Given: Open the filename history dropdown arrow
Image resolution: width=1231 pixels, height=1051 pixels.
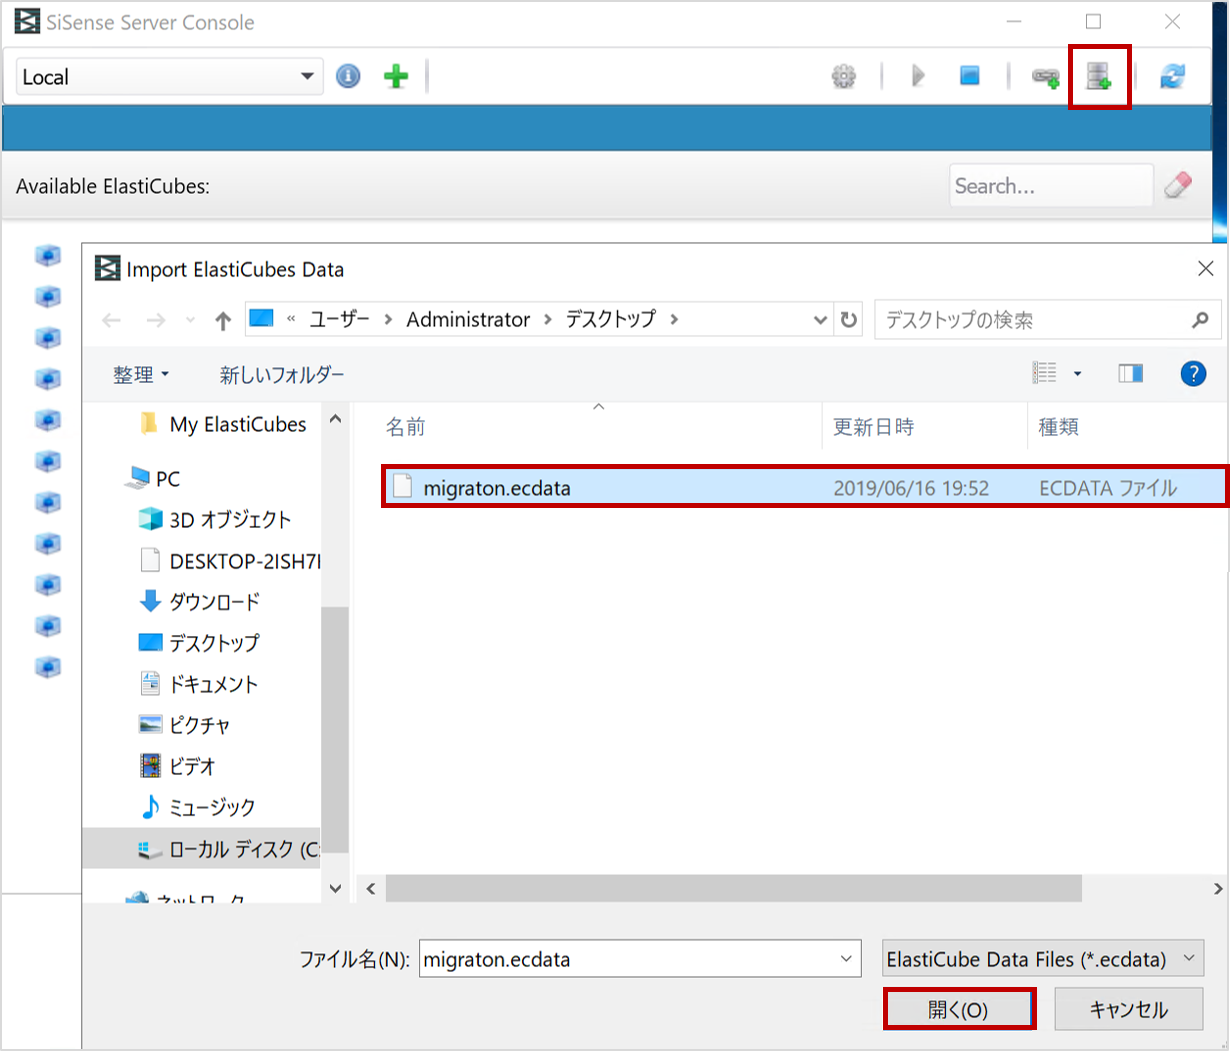Looking at the screenshot, I should pyautogui.click(x=846, y=959).
